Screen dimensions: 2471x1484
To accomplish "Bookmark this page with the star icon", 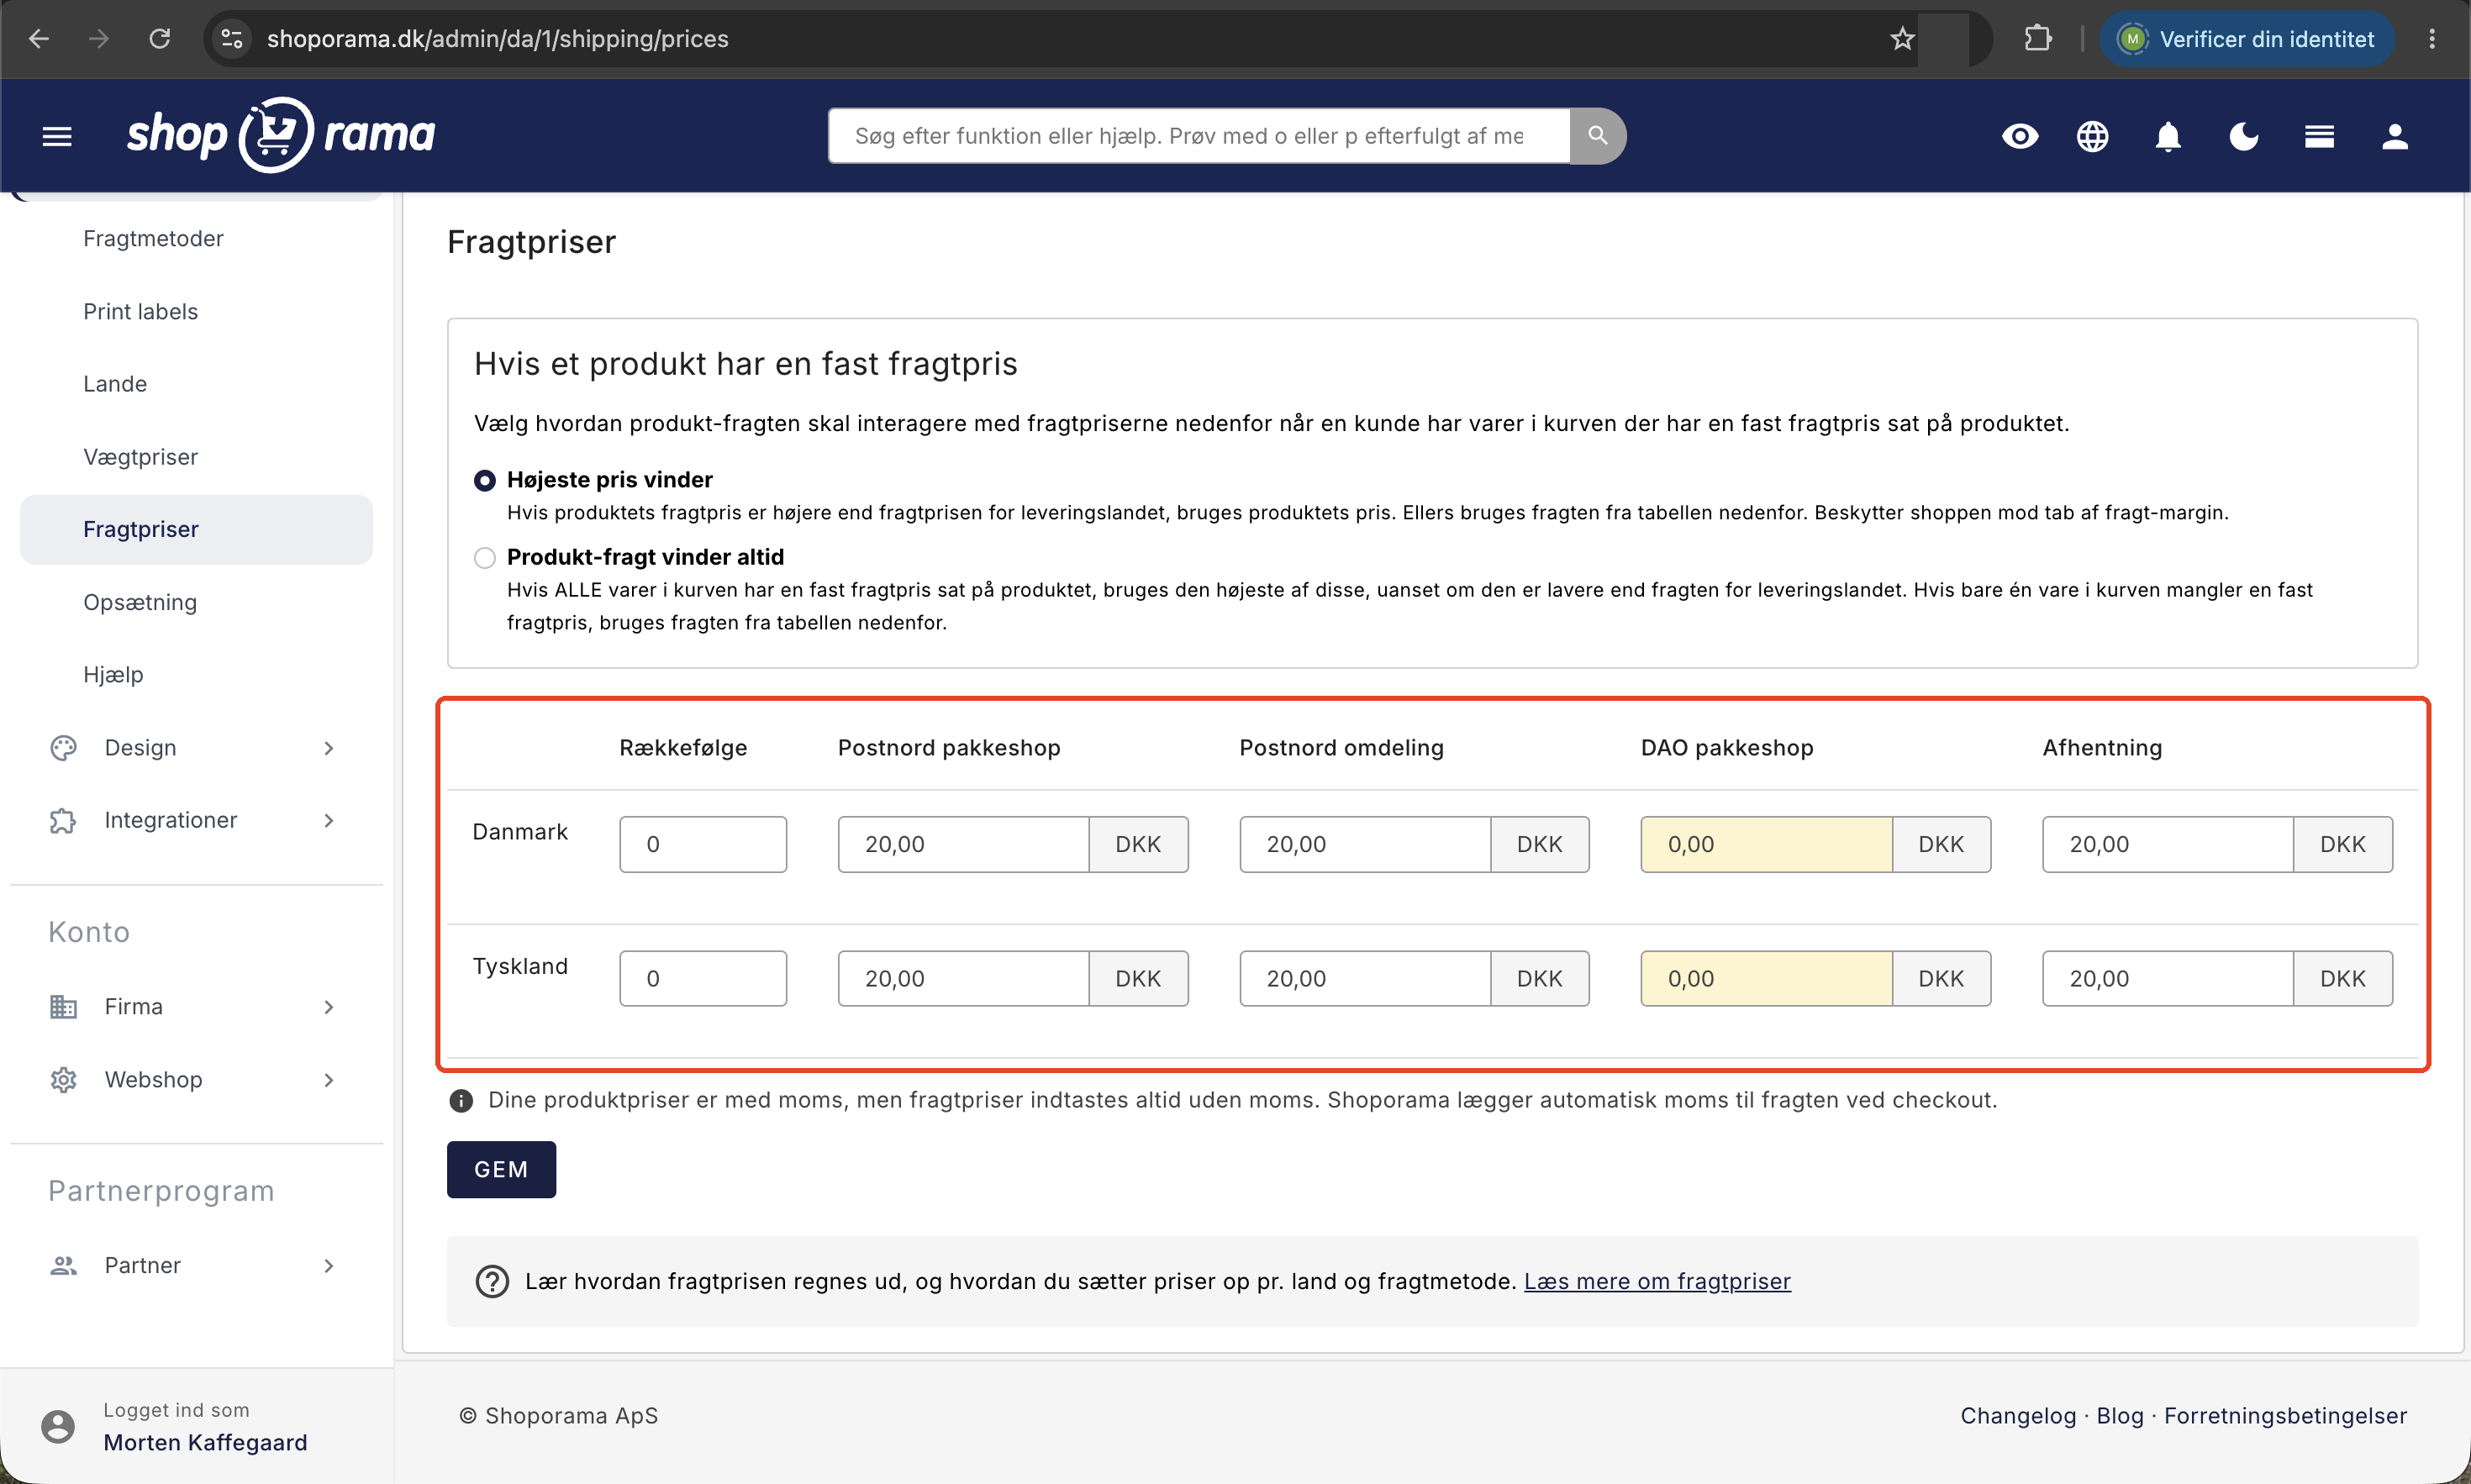I will 1902,39.
